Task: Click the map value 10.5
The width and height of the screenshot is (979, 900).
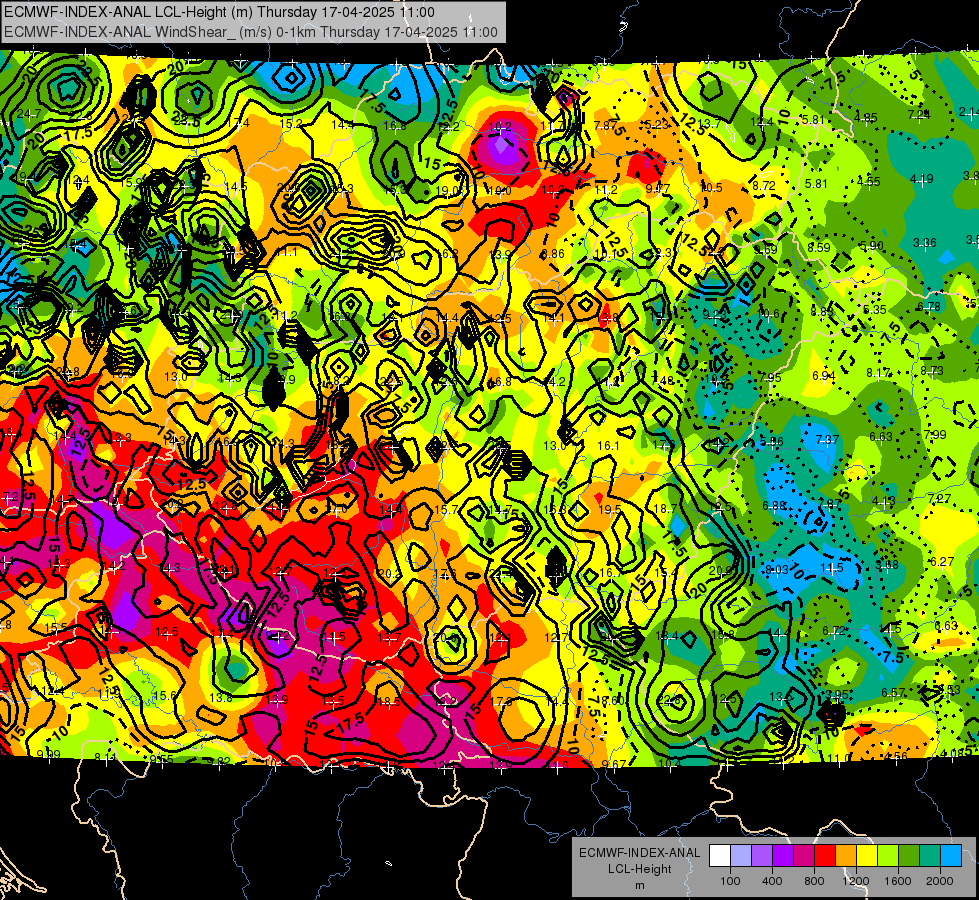Action: 712,187
